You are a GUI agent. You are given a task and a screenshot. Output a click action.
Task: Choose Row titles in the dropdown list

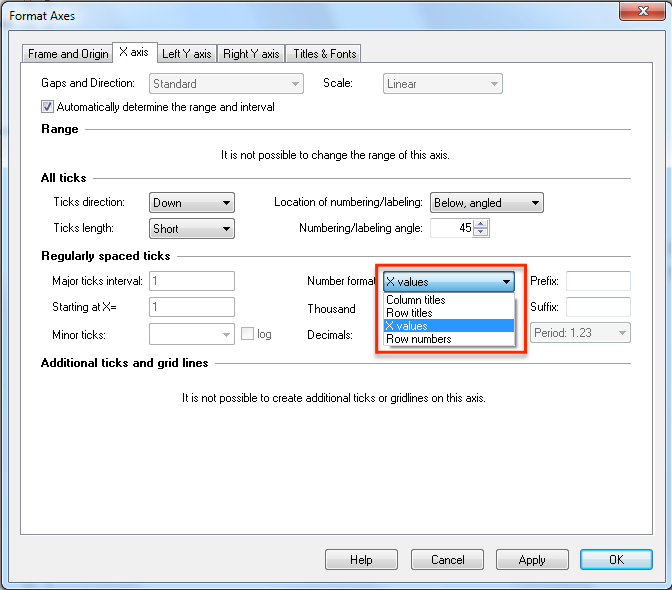[x=410, y=313]
